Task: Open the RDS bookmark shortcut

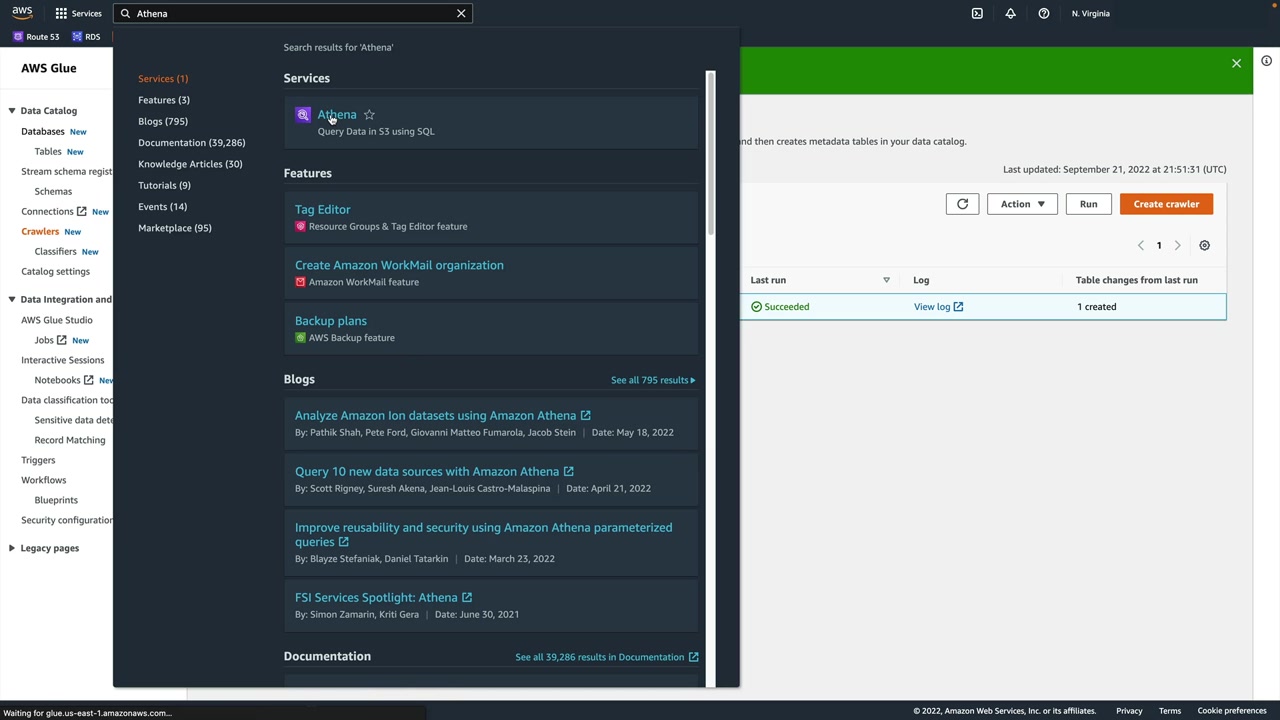Action: click(x=86, y=37)
